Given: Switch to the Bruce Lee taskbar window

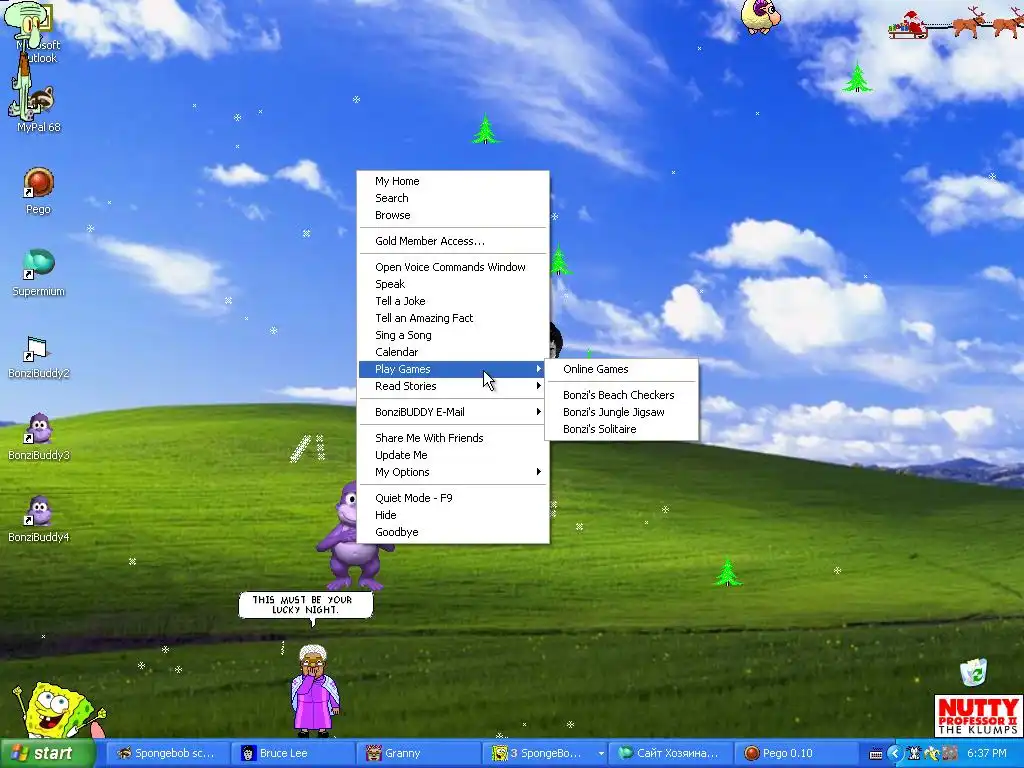Looking at the screenshot, I should click(293, 754).
